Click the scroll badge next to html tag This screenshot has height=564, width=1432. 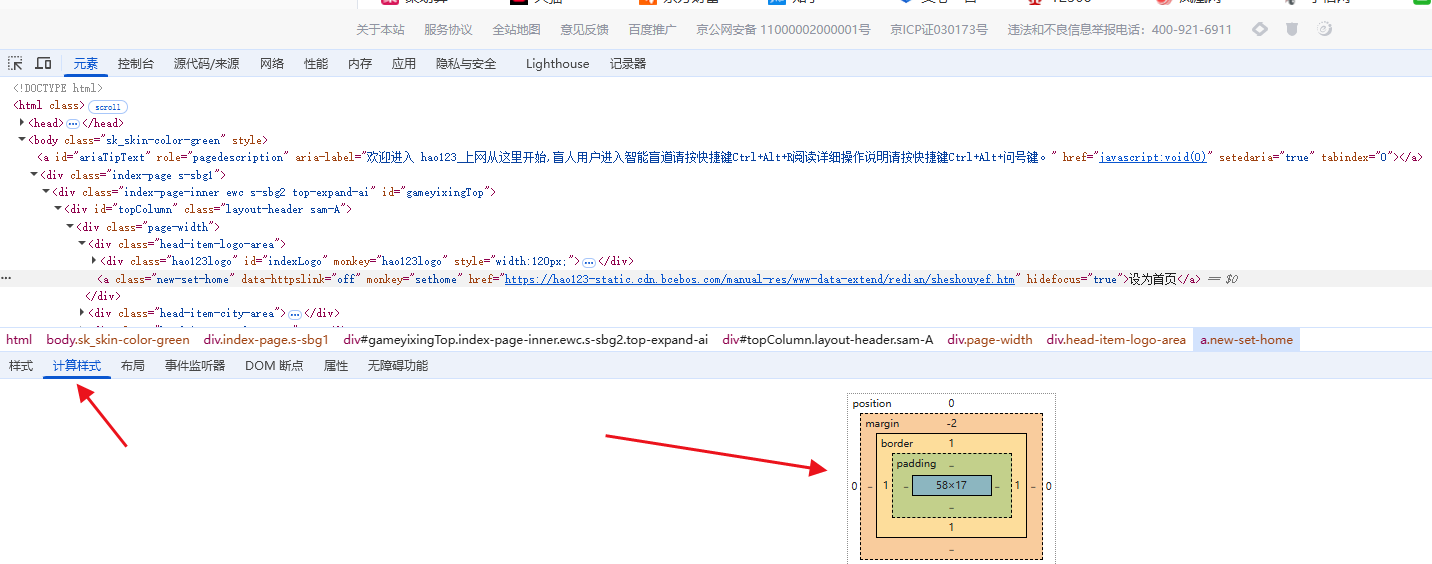tap(108, 106)
